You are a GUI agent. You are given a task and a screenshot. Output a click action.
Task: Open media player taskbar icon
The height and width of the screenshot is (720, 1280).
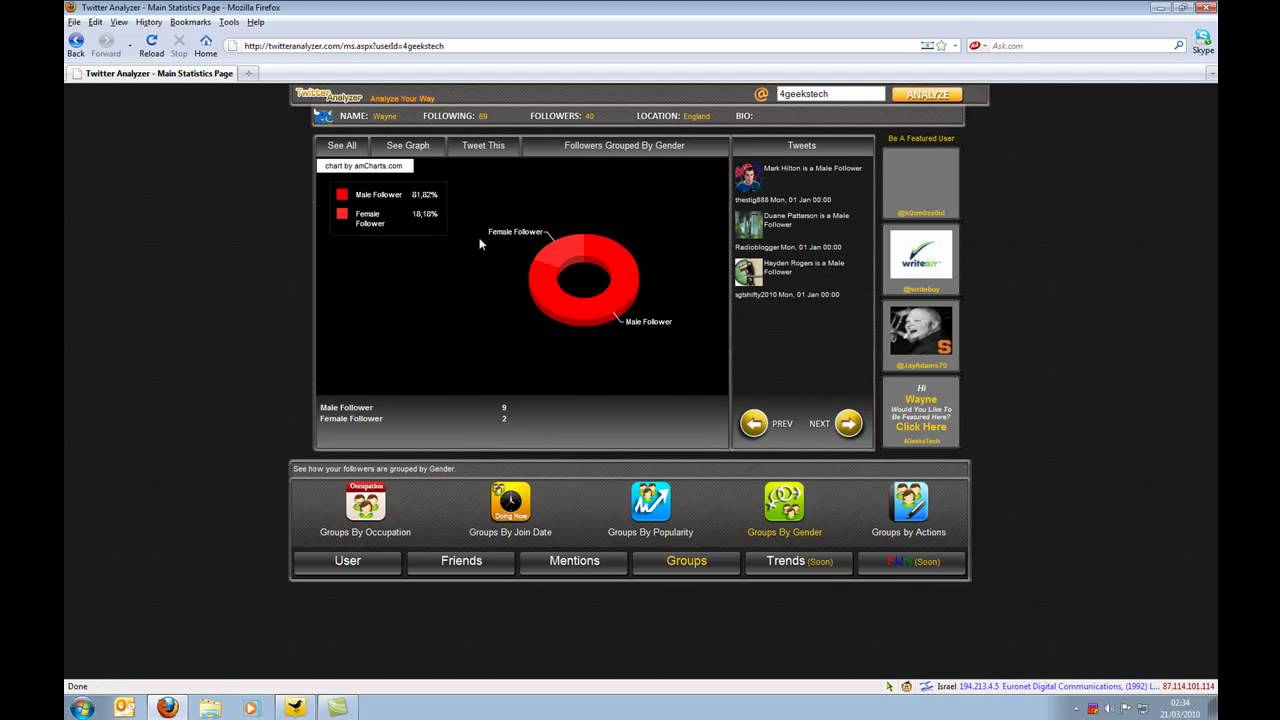click(251, 708)
